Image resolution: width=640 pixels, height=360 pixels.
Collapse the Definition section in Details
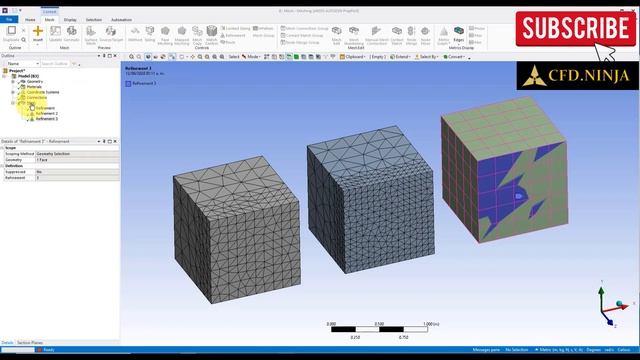pyautogui.click(x=2, y=166)
